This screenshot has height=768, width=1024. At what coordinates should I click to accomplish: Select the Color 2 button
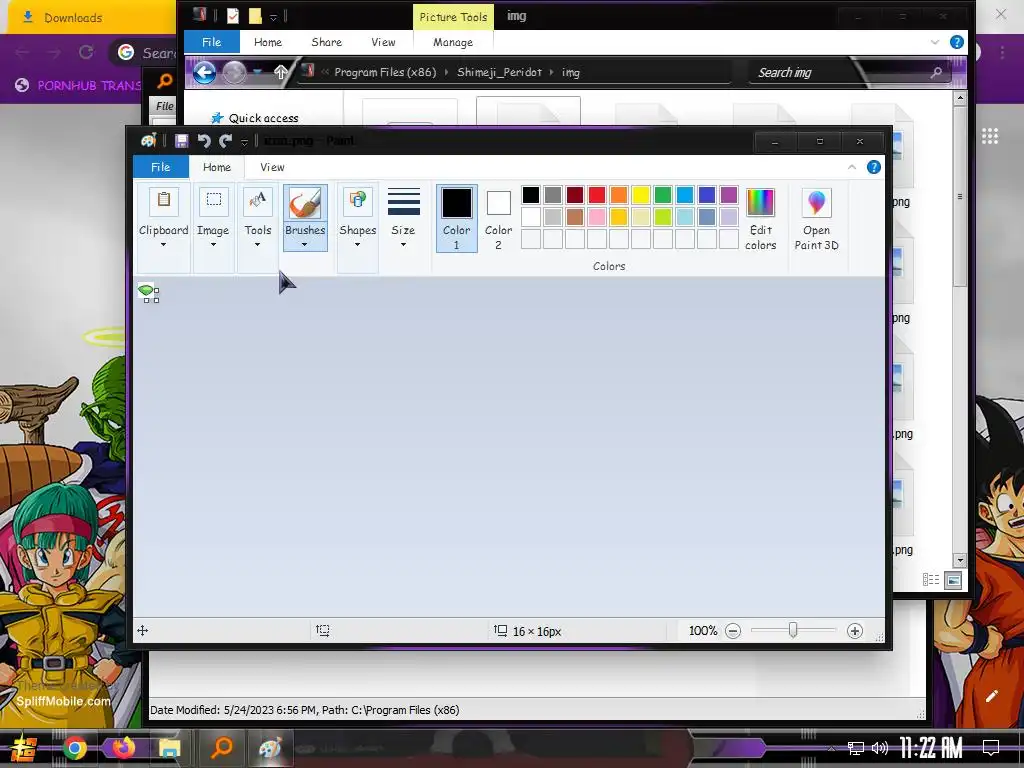(x=498, y=217)
